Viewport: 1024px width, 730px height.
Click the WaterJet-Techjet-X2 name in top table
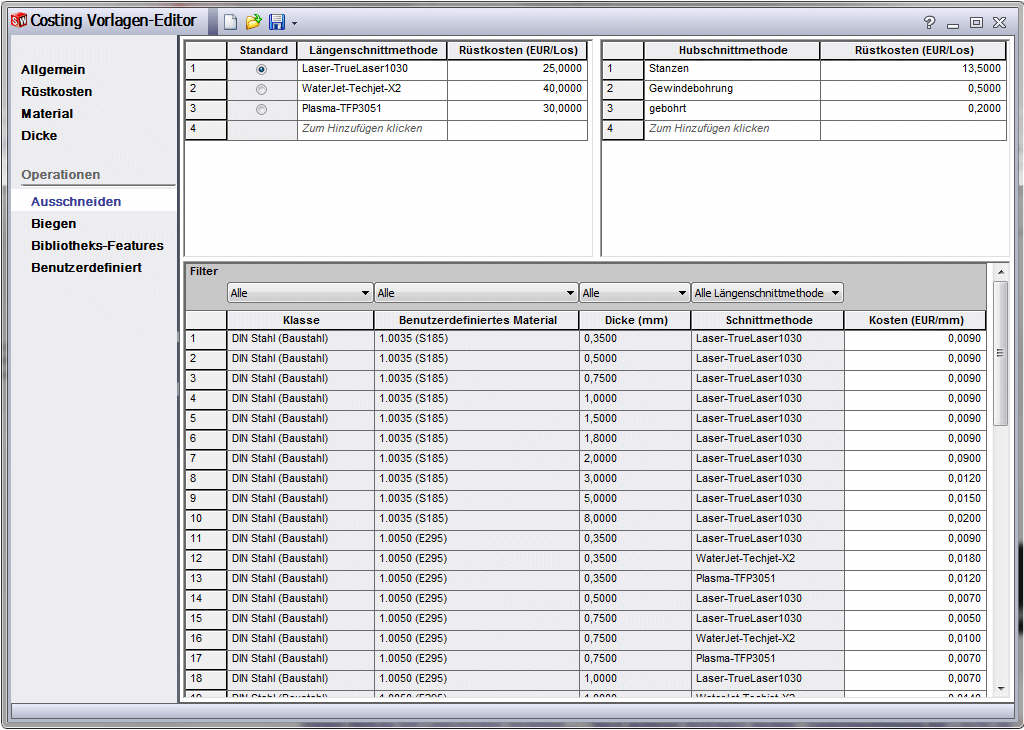click(372, 89)
